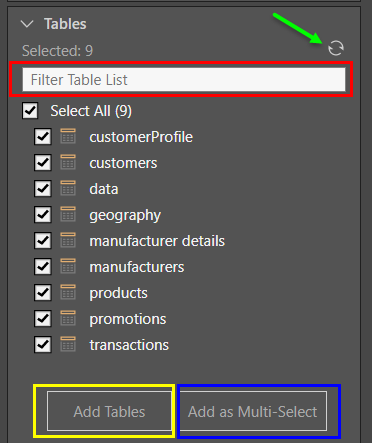This screenshot has width=372, height=443.
Task: Collapse the Tables section chevron
Action: point(27,24)
